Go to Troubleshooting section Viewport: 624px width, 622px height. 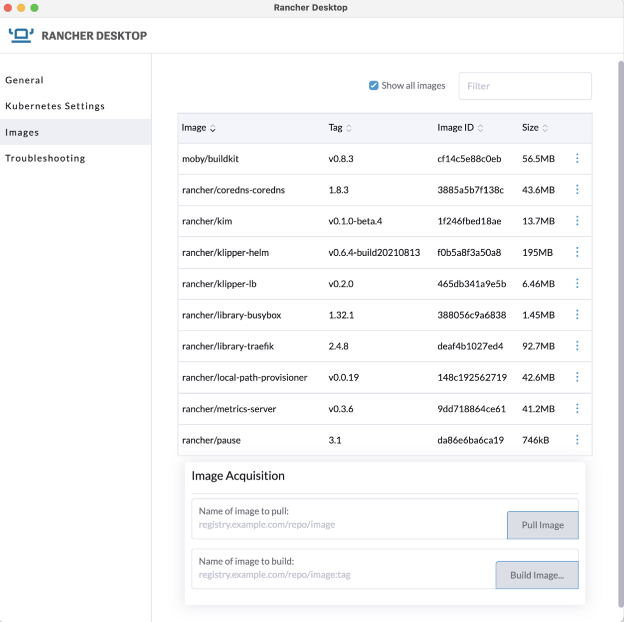tap(45, 158)
